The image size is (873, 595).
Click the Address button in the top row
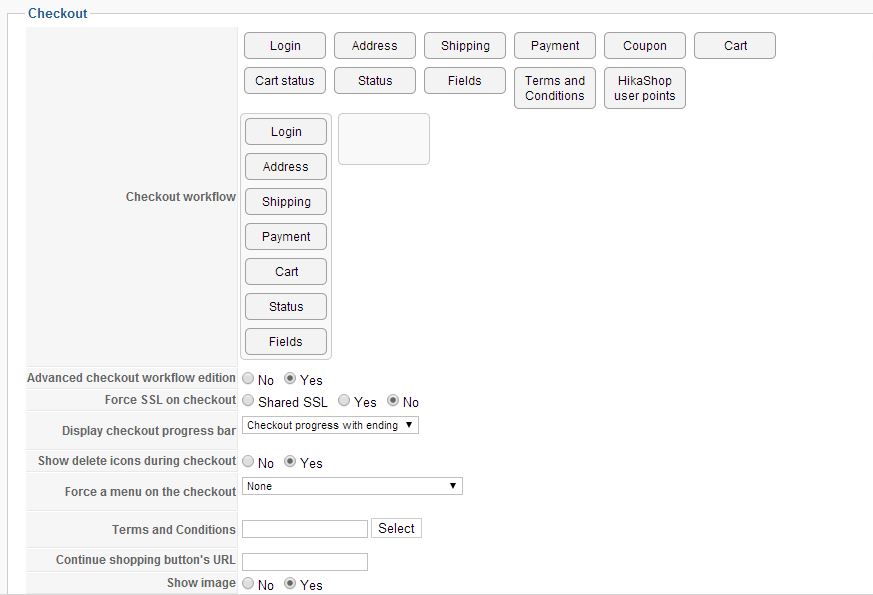pyautogui.click(x=375, y=46)
